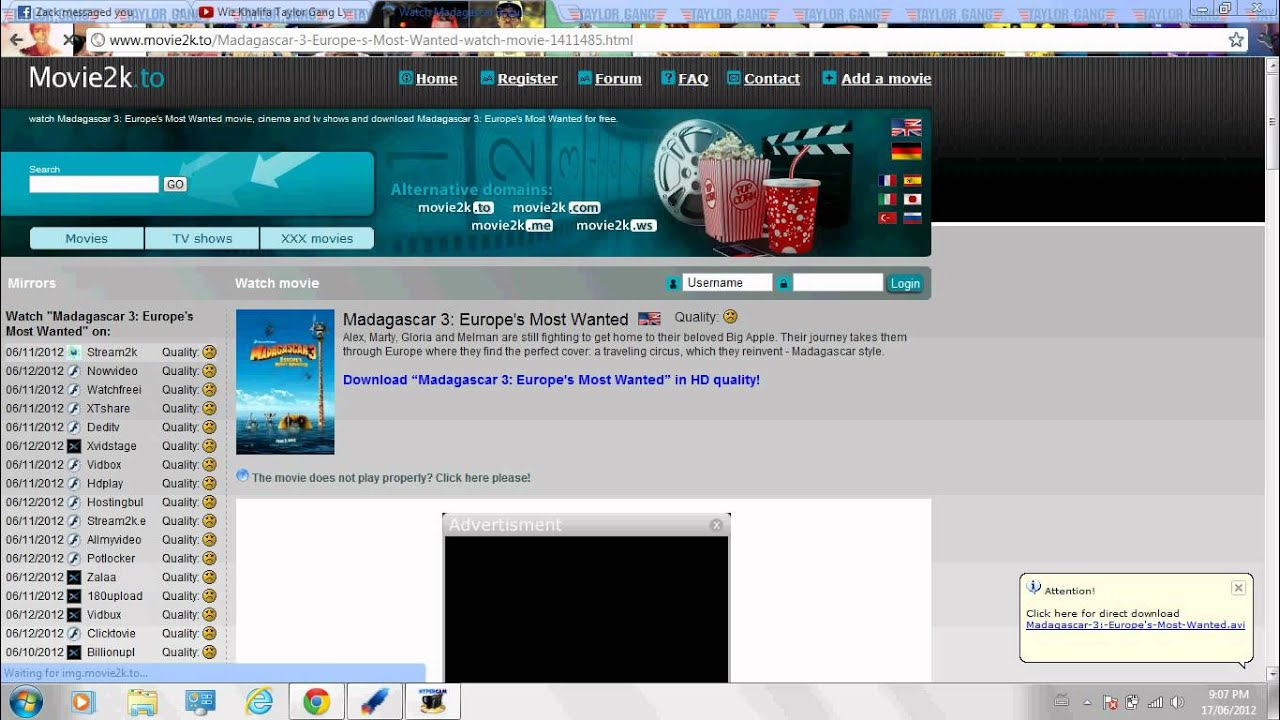This screenshot has width=1280, height=720.
Task: Open Windows Explorer folder in taskbar
Action: coord(142,702)
